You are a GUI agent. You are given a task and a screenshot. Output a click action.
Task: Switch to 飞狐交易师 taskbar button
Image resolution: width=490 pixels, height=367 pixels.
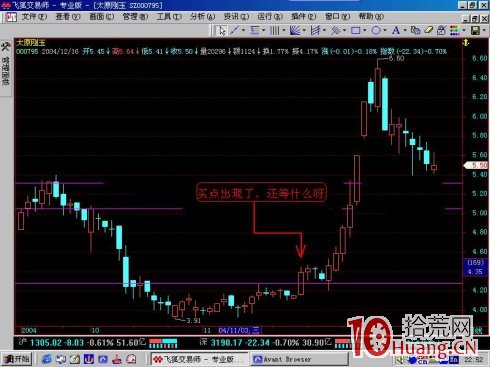click(x=199, y=359)
